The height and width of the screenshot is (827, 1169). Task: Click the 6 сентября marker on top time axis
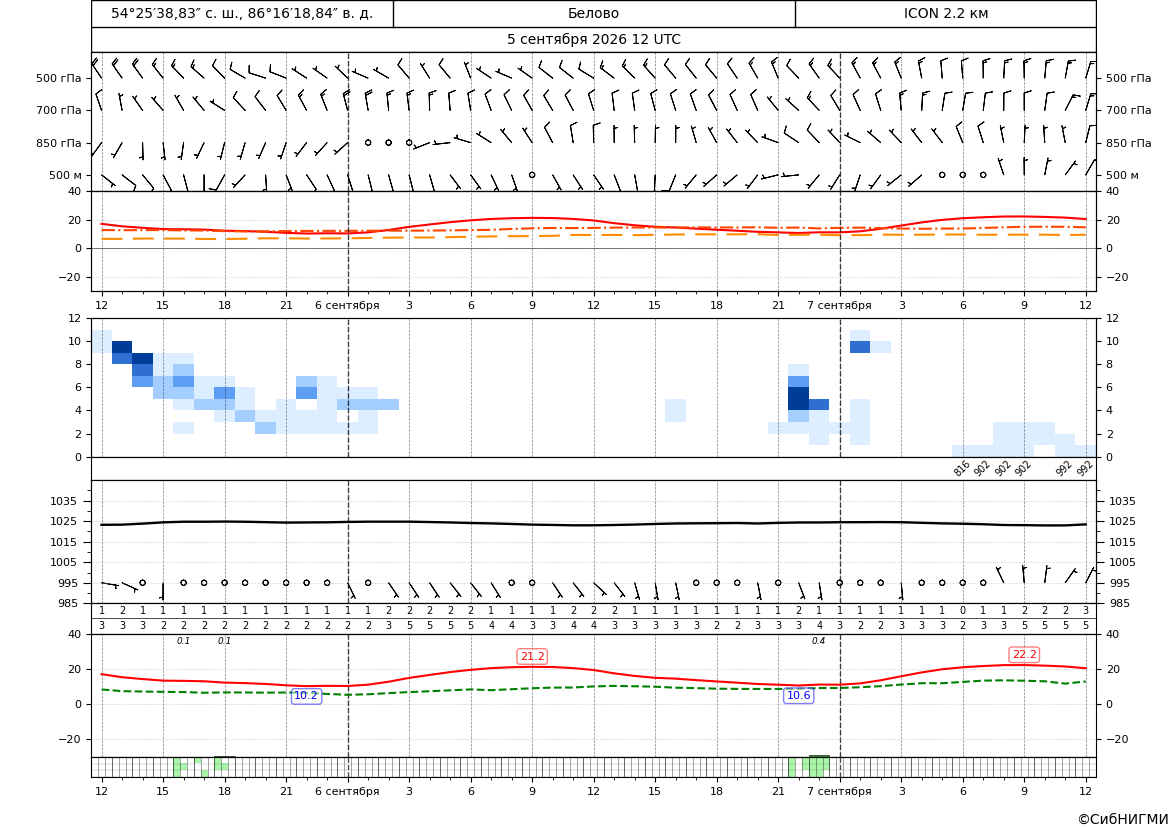coord(347,305)
